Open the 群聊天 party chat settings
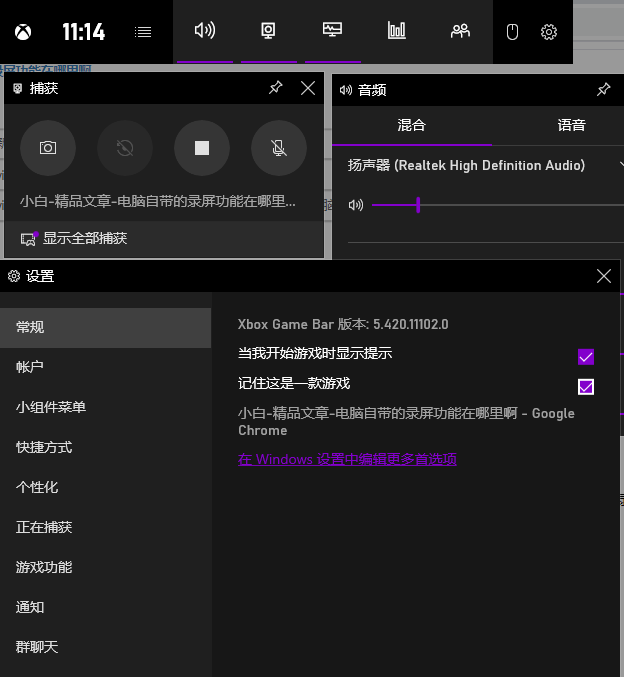The height and width of the screenshot is (677, 624). click(x=105, y=647)
